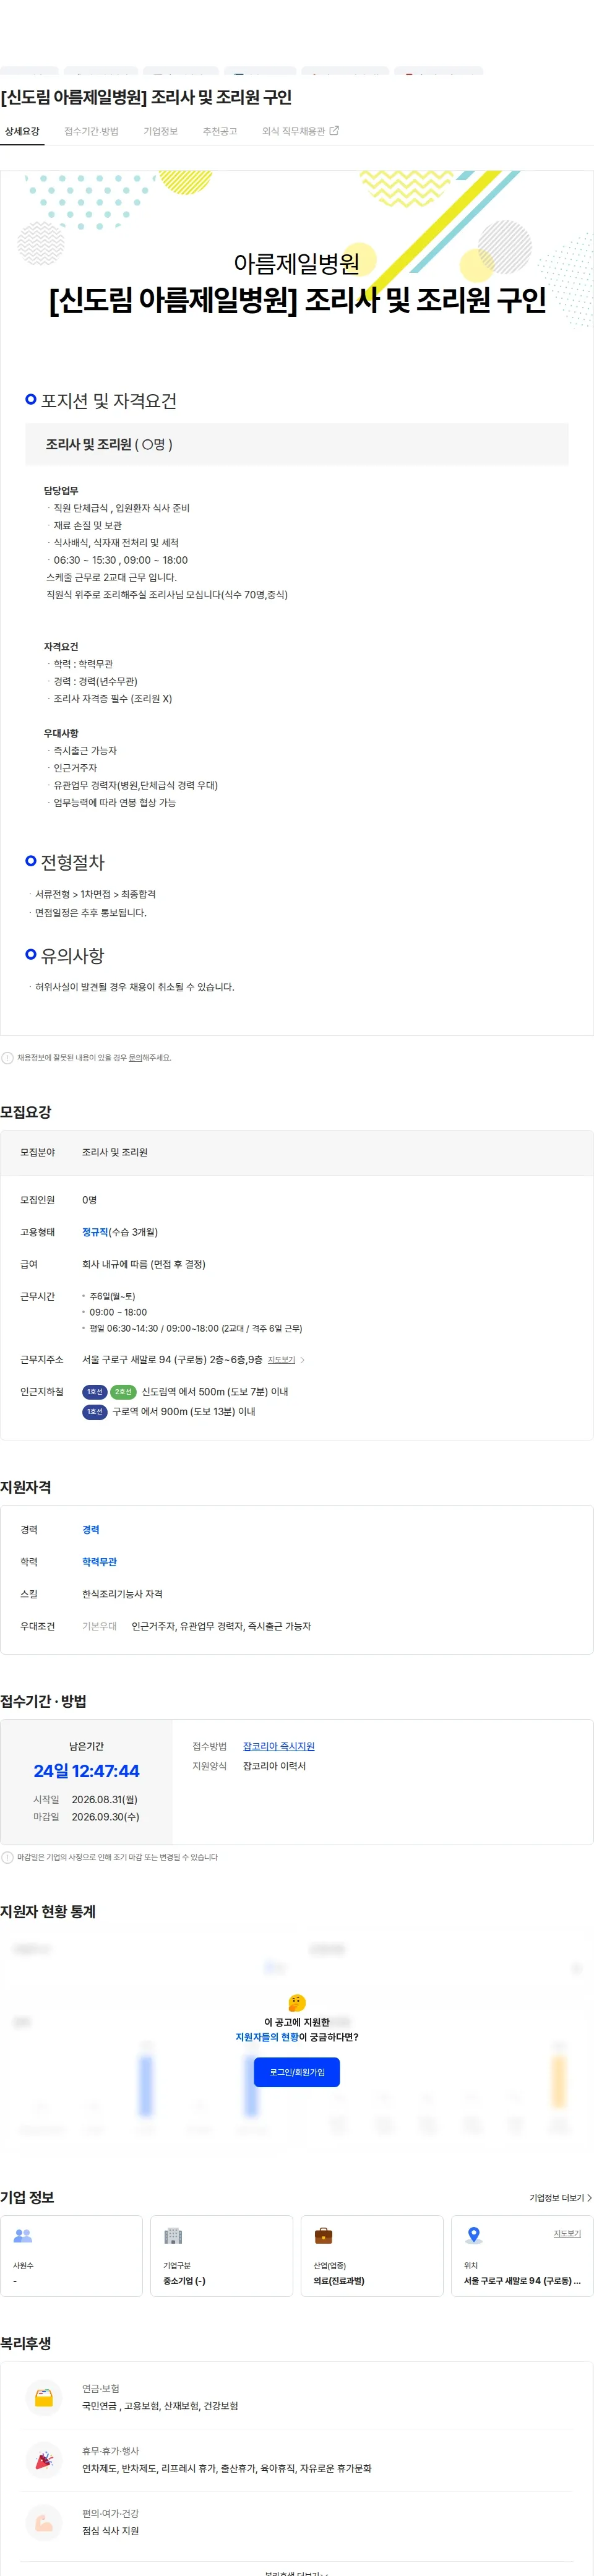Click the 경력 value under 지원자격
The image size is (594, 2576).
tap(91, 1530)
